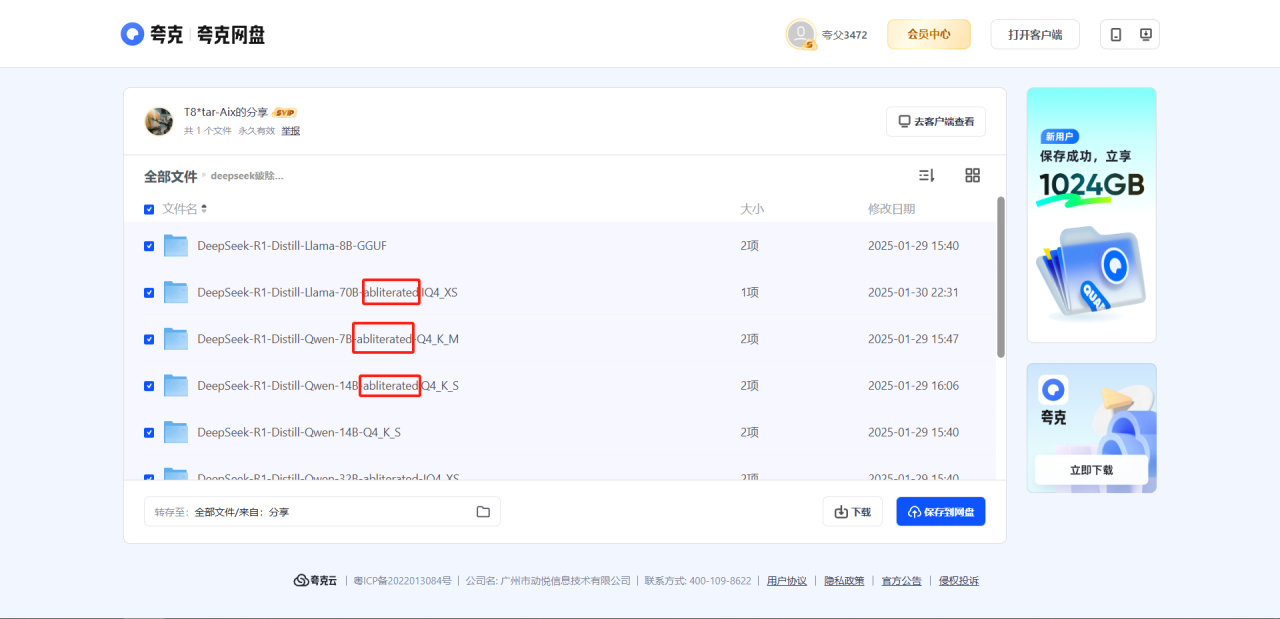Open DeepSeek-R1-Distill-Llama-70B-abliterated-IQ4_XS folder name
Screen dimensions: 1280x619
327,292
